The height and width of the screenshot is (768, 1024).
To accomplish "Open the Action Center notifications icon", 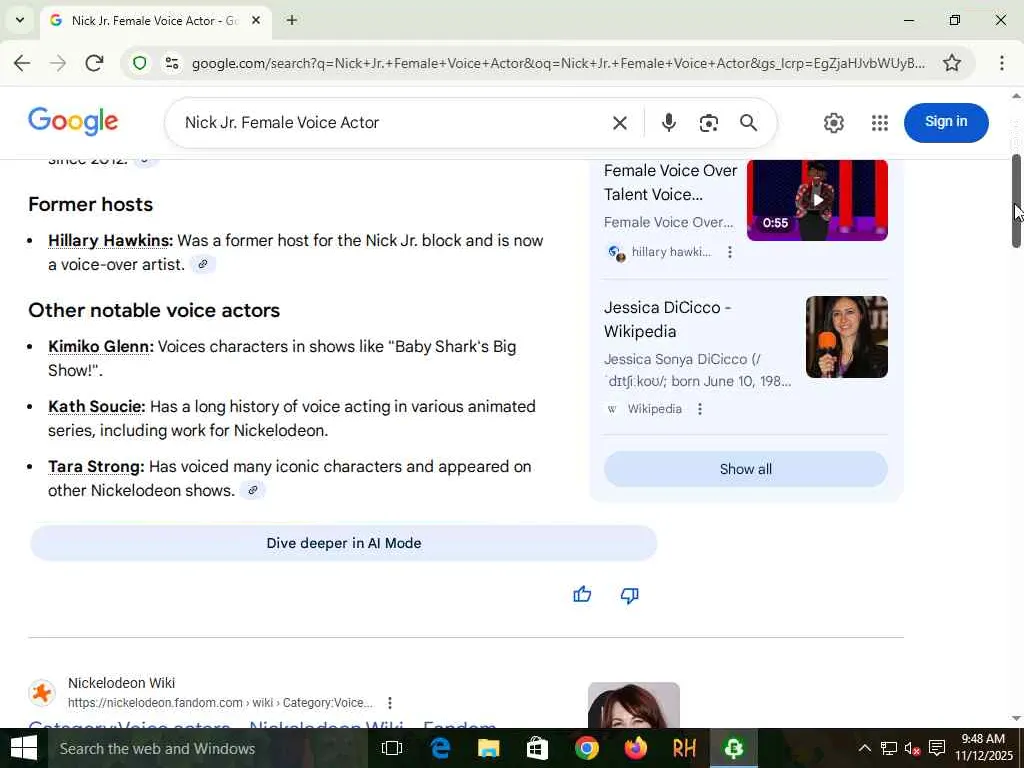I will [x=937, y=748].
